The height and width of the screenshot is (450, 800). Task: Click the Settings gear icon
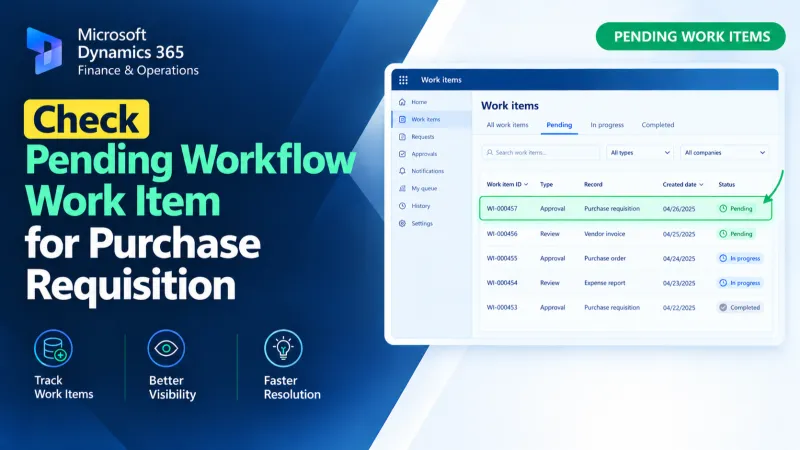[402, 223]
